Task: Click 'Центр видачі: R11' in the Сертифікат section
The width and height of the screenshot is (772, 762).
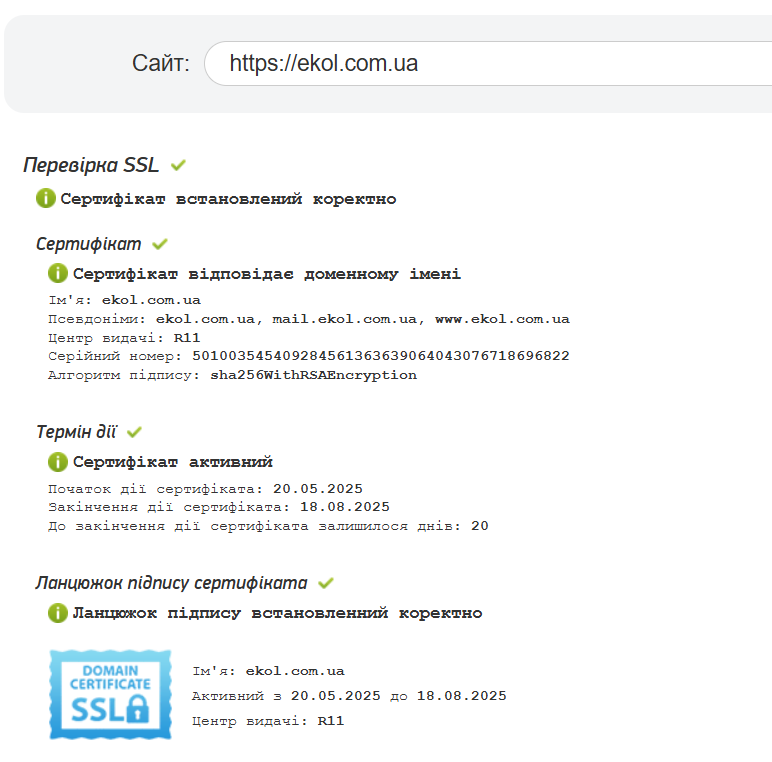Action: pos(124,338)
